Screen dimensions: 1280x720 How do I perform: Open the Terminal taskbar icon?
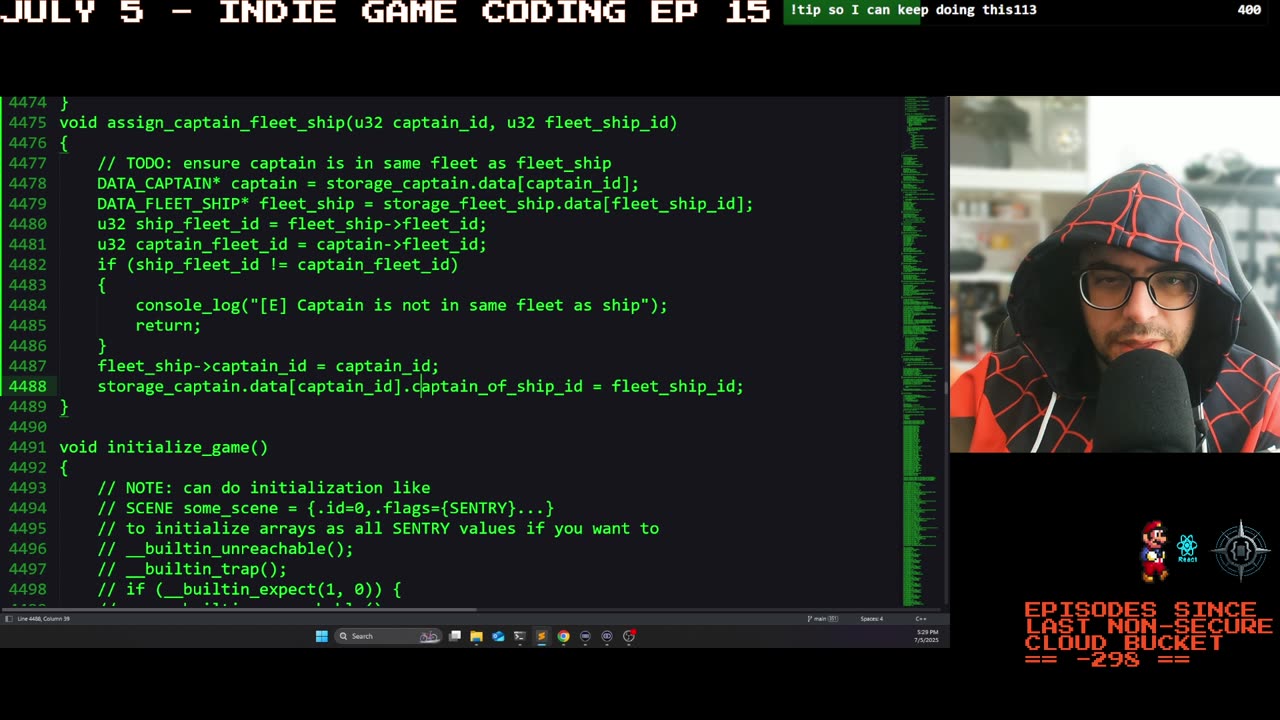click(519, 636)
